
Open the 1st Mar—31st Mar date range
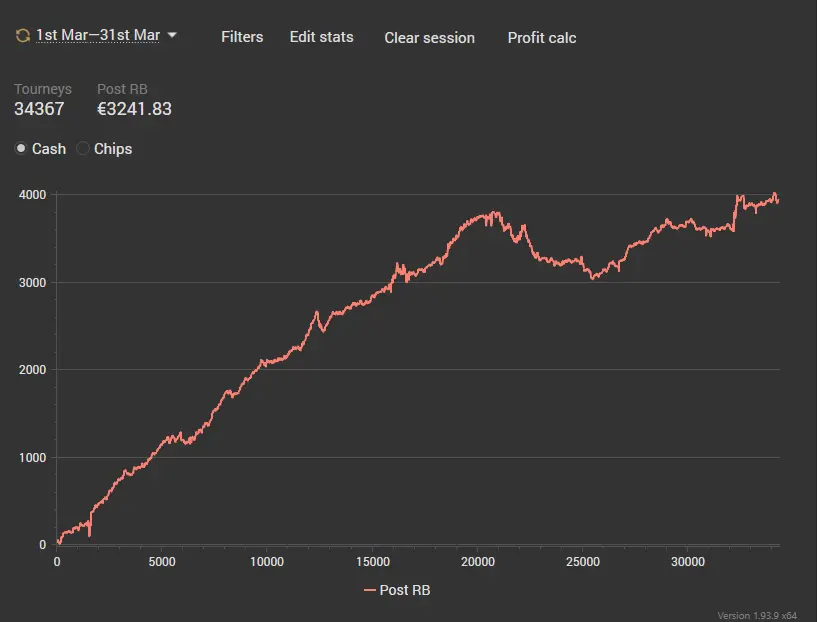click(98, 36)
